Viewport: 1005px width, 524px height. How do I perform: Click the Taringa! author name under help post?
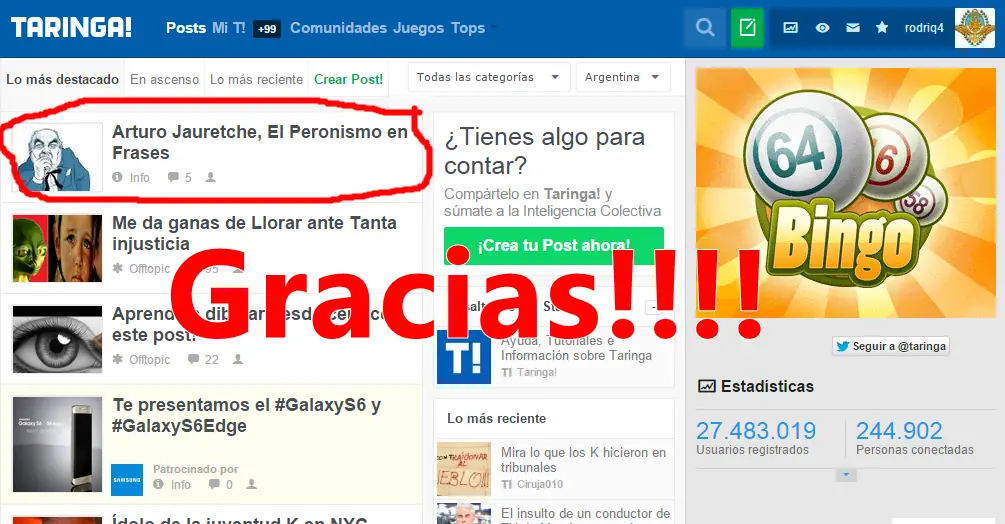536,372
